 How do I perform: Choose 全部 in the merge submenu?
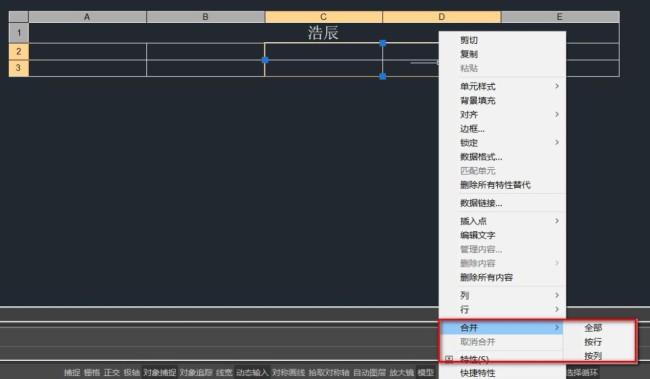coord(593,328)
